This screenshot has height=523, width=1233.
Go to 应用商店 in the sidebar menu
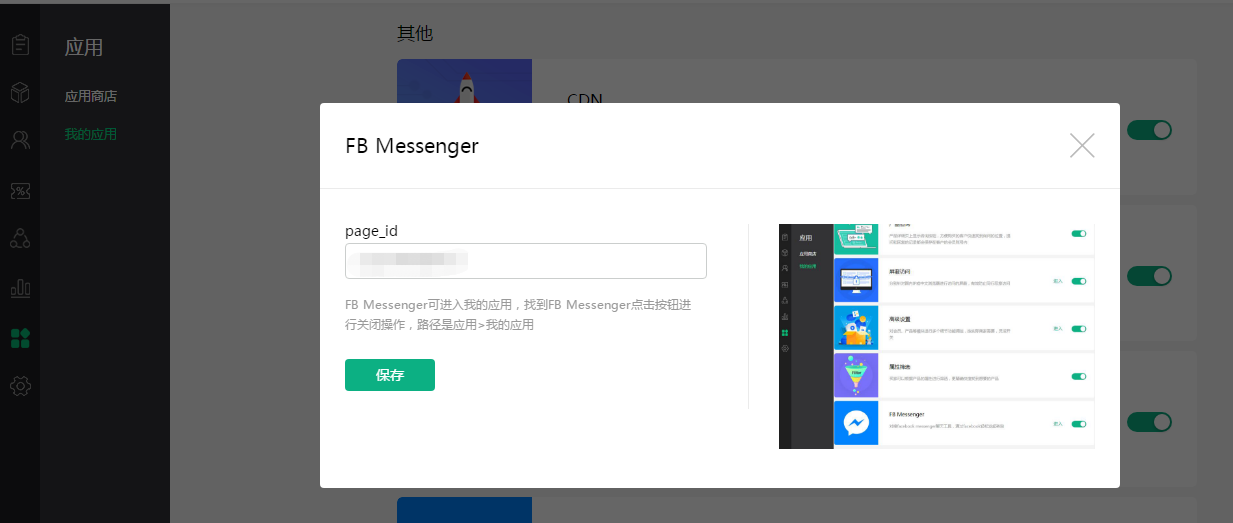(x=91, y=97)
